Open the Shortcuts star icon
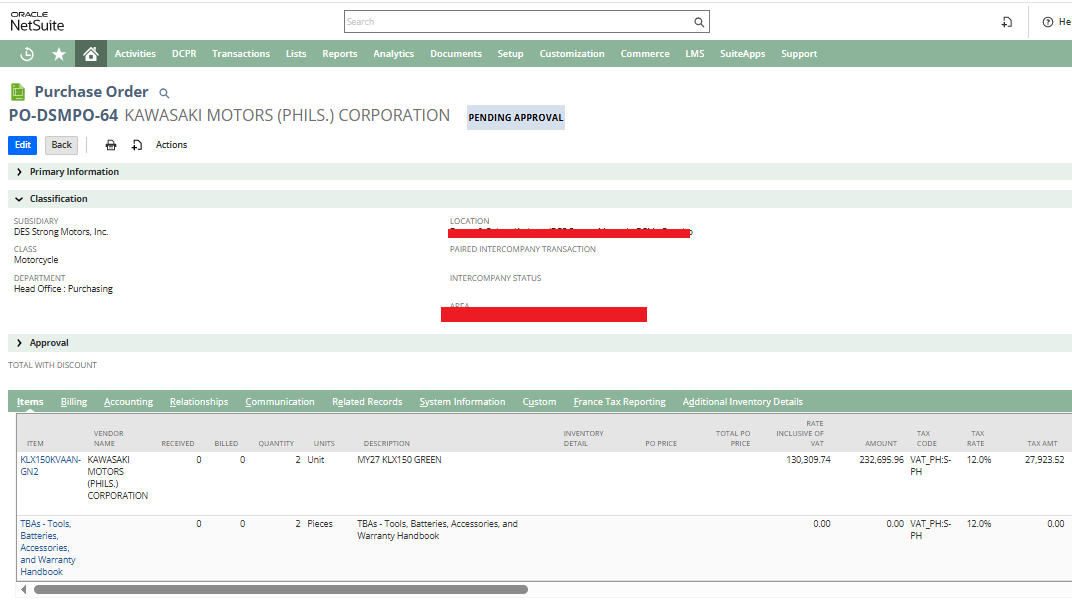 coord(59,54)
